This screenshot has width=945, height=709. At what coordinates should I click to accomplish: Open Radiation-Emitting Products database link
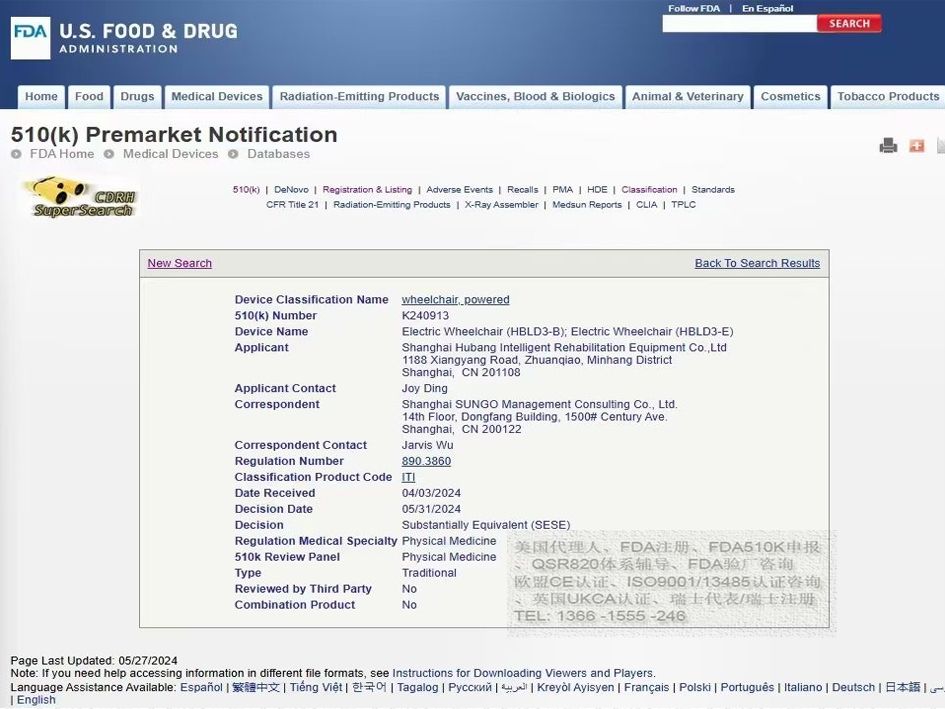tap(392, 204)
